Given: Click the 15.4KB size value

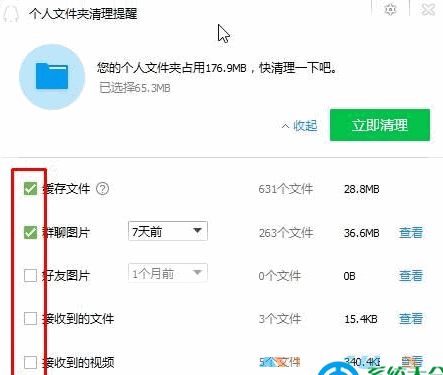Looking at the screenshot, I should pos(361,319).
